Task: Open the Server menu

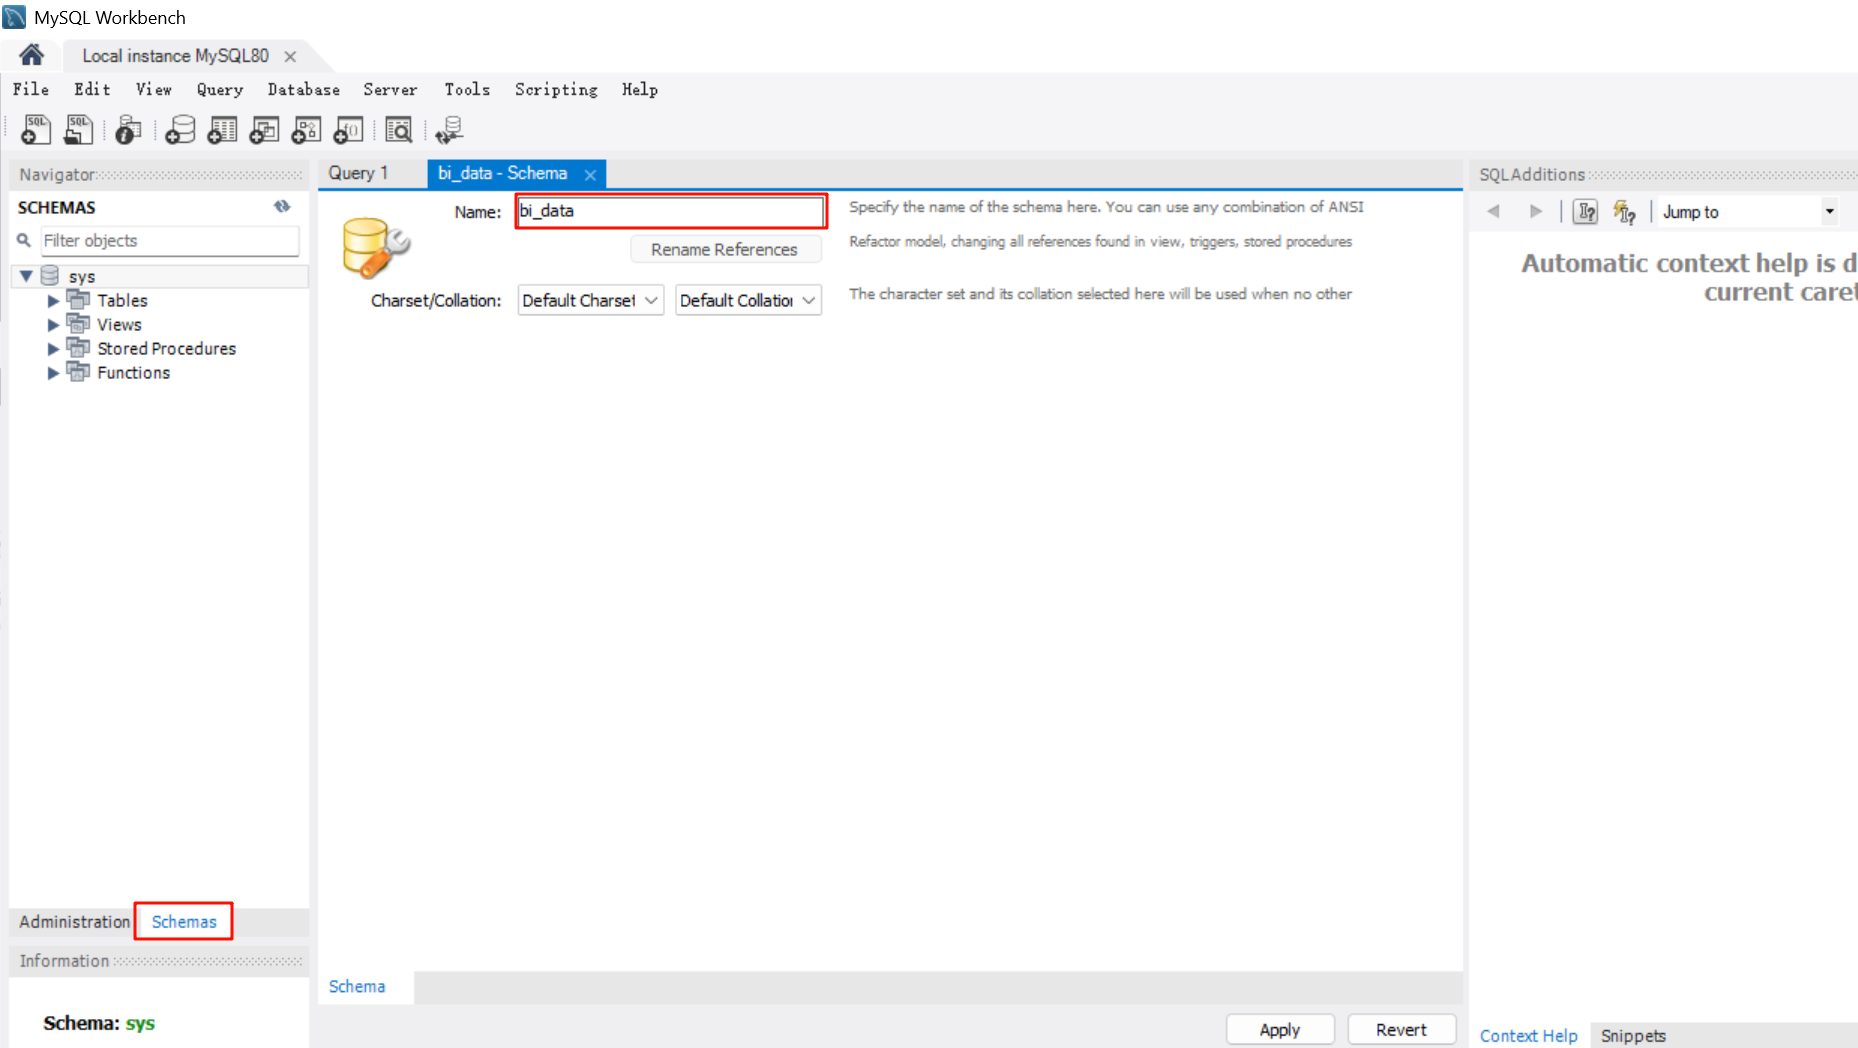Action: point(390,89)
